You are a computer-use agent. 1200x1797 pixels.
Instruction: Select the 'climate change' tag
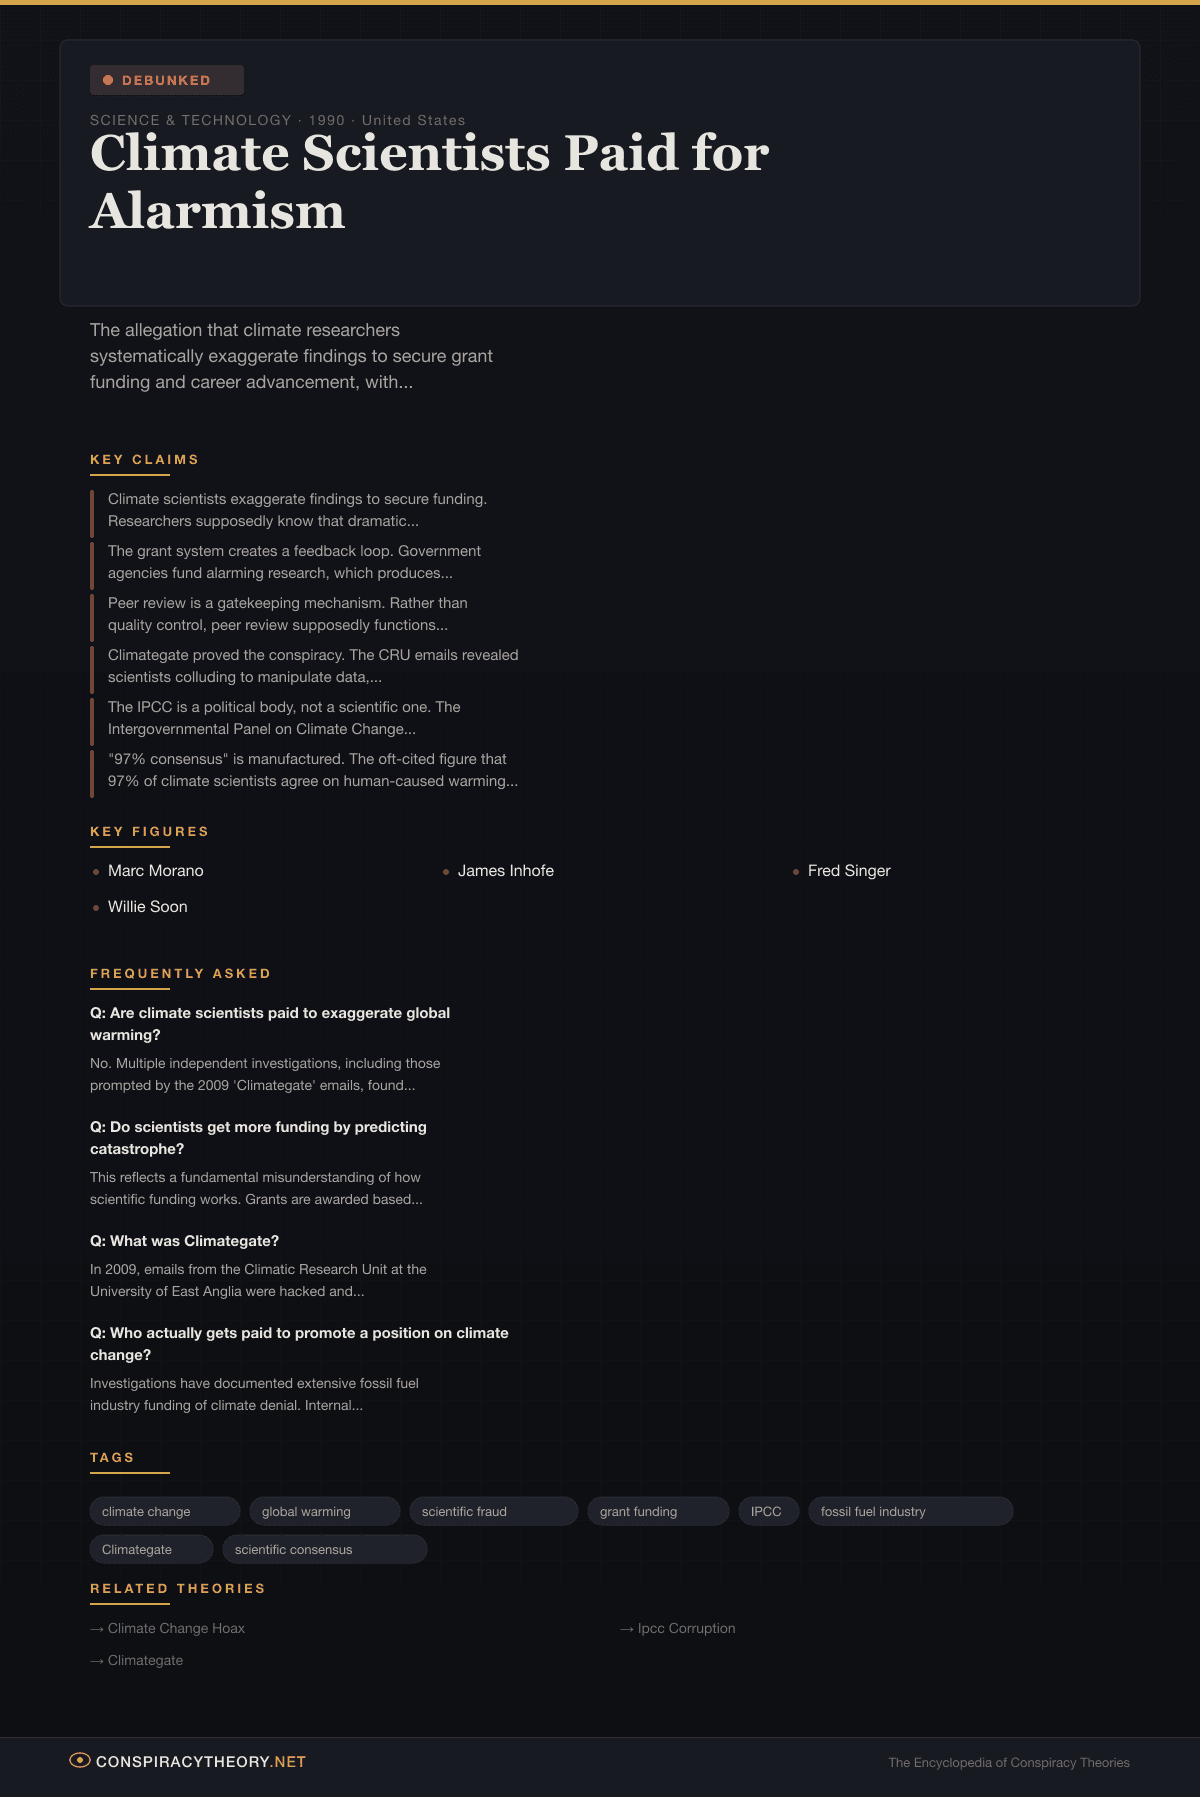[x=164, y=1511]
